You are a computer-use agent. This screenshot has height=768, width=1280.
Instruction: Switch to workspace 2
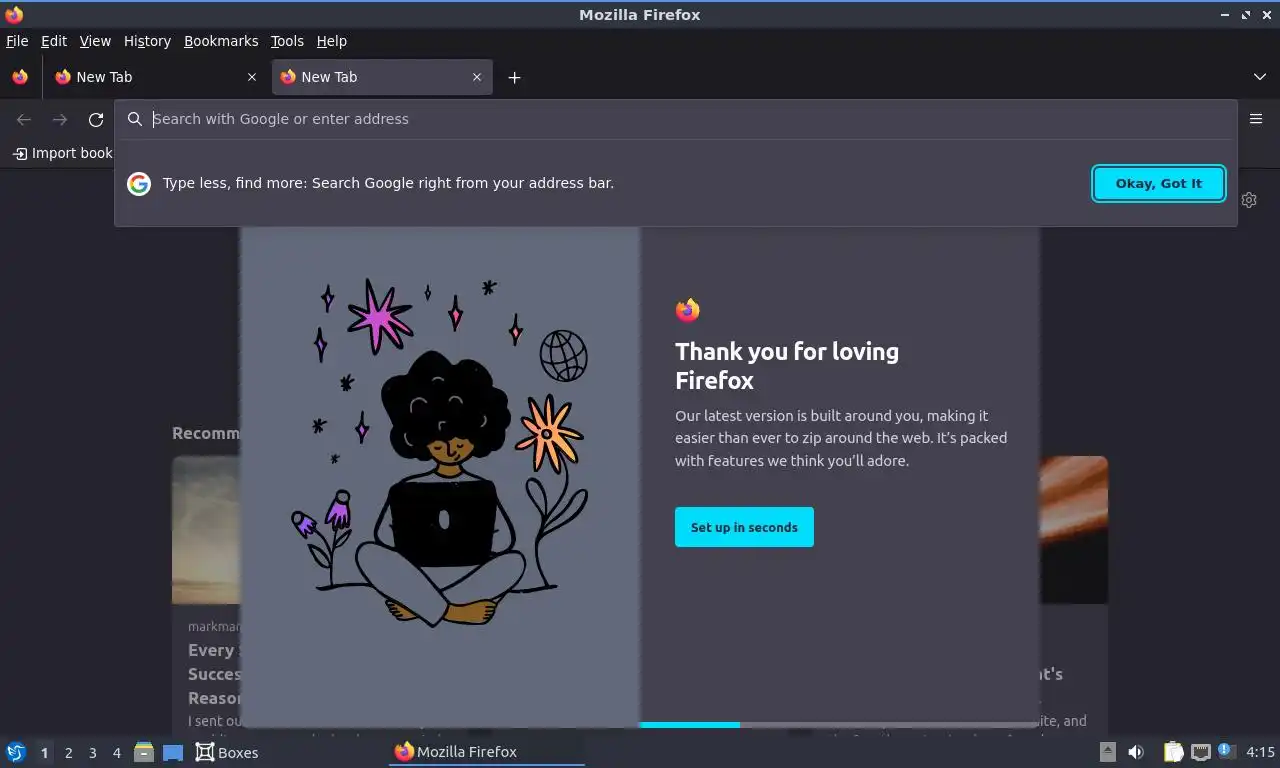(68, 752)
